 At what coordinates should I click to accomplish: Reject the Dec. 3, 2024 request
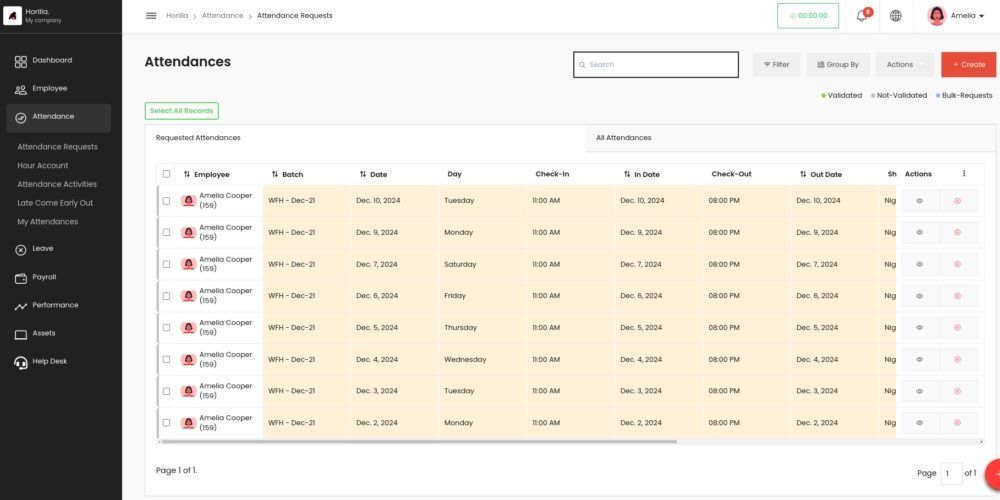point(957,391)
